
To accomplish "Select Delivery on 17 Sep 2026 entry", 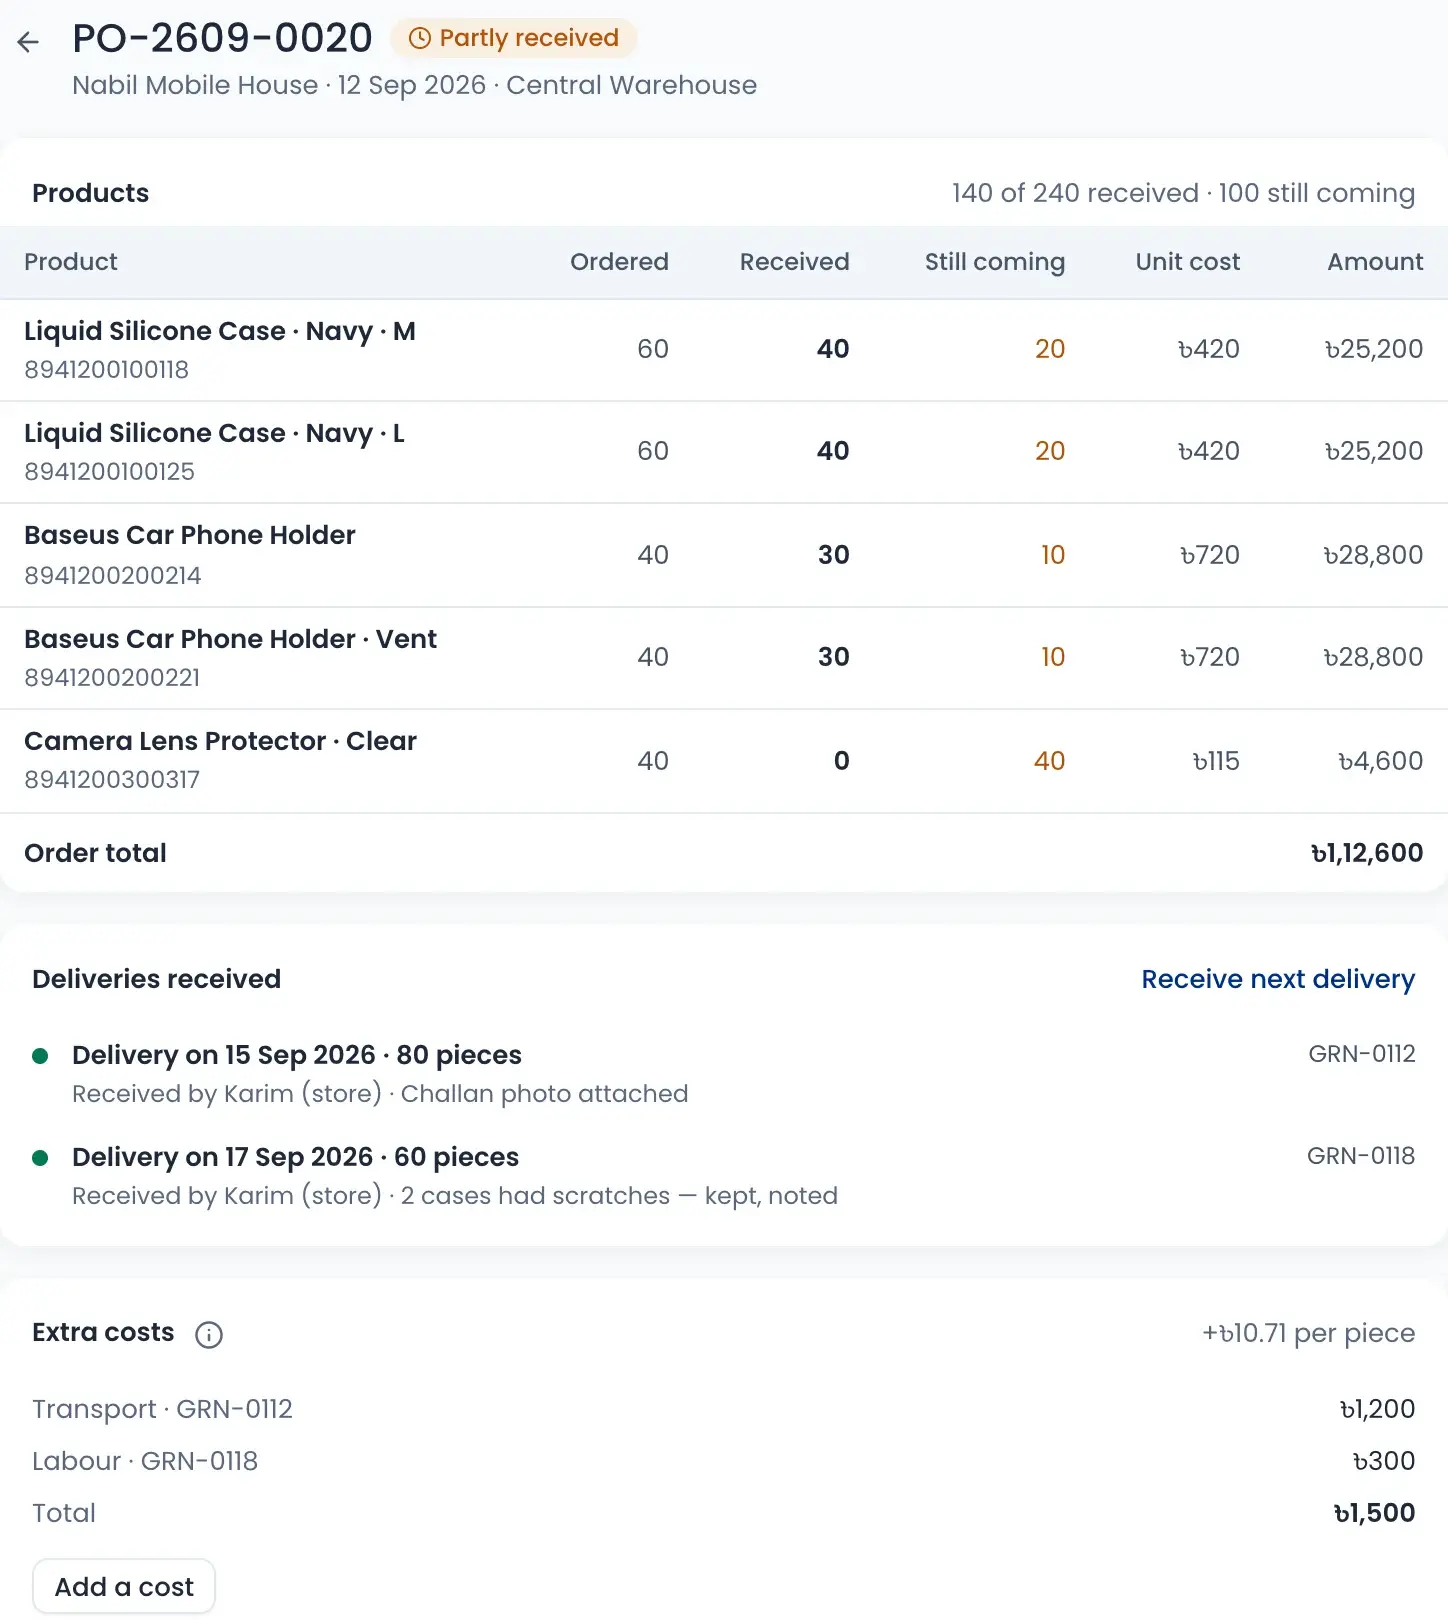I will coord(724,1175).
